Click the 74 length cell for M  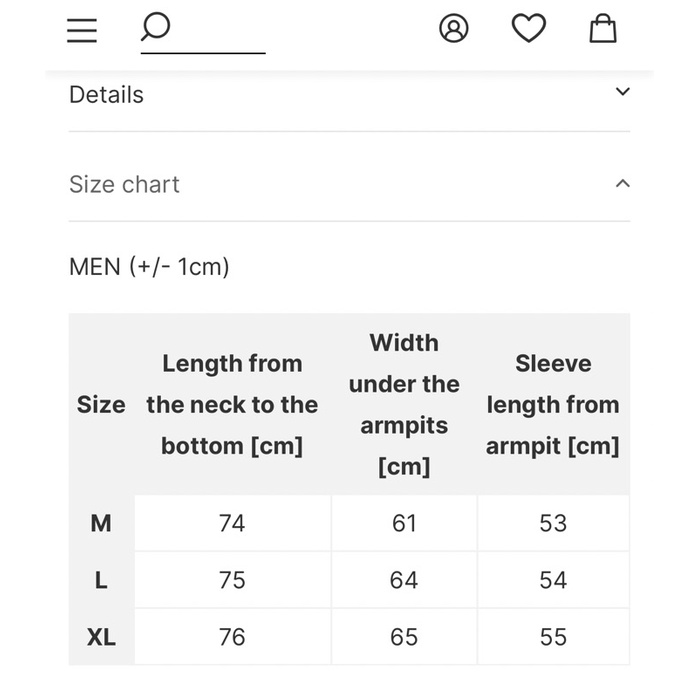point(232,523)
